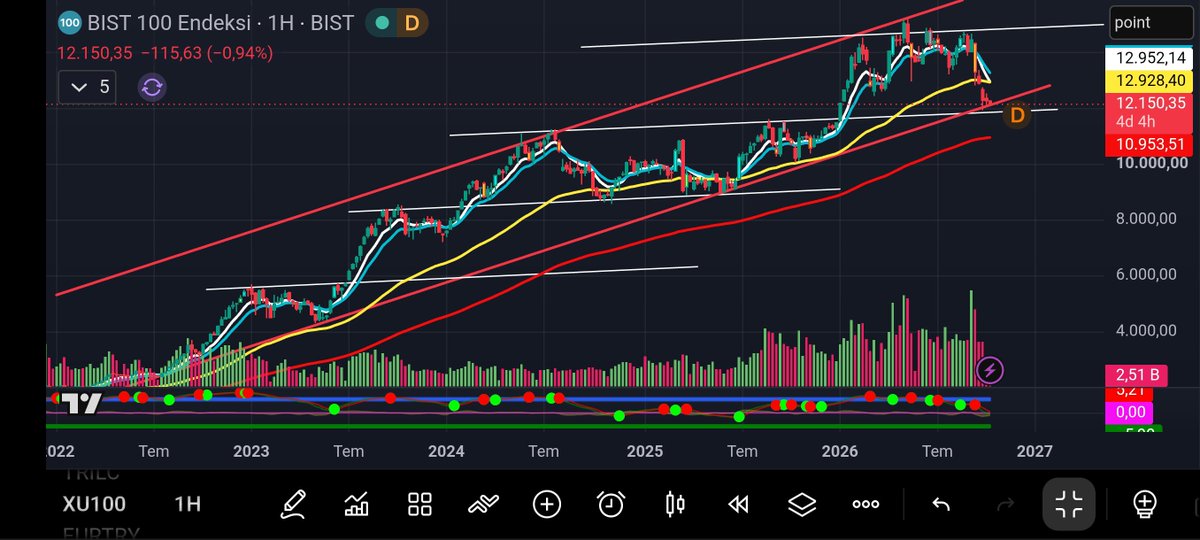Open the XU100 symbol search

point(94,504)
